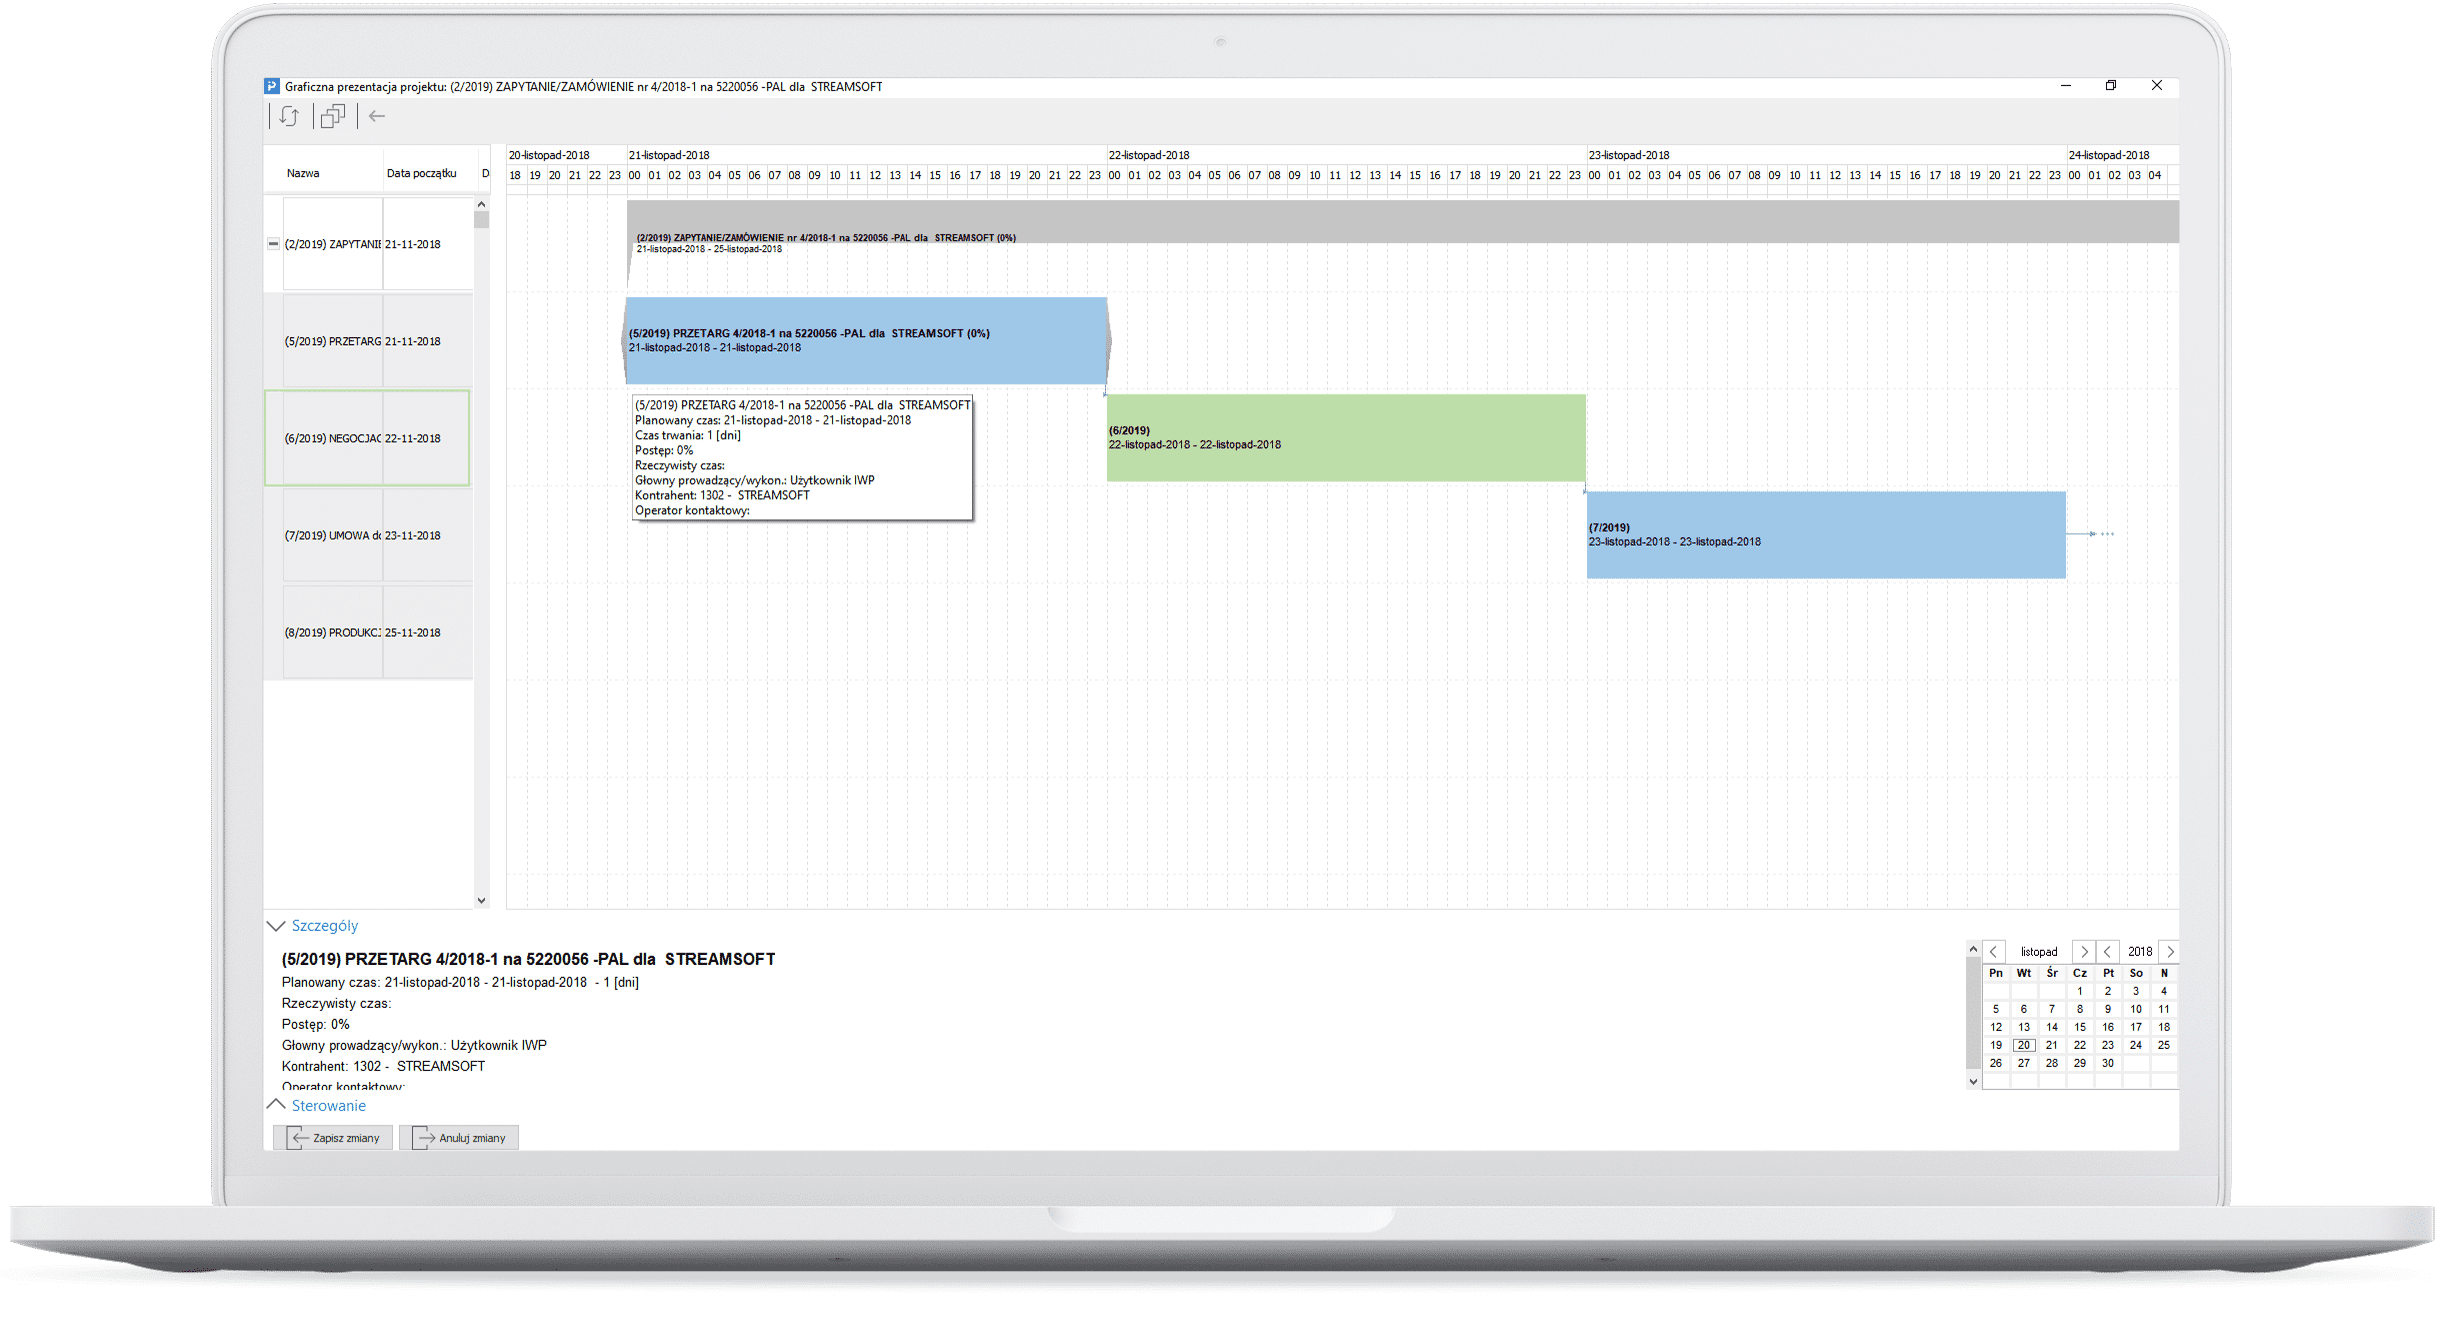Viewport: 2450px width, 1333px height.
Task: Pick day 30 in the calendar
Action: tap(2108, 1063)
